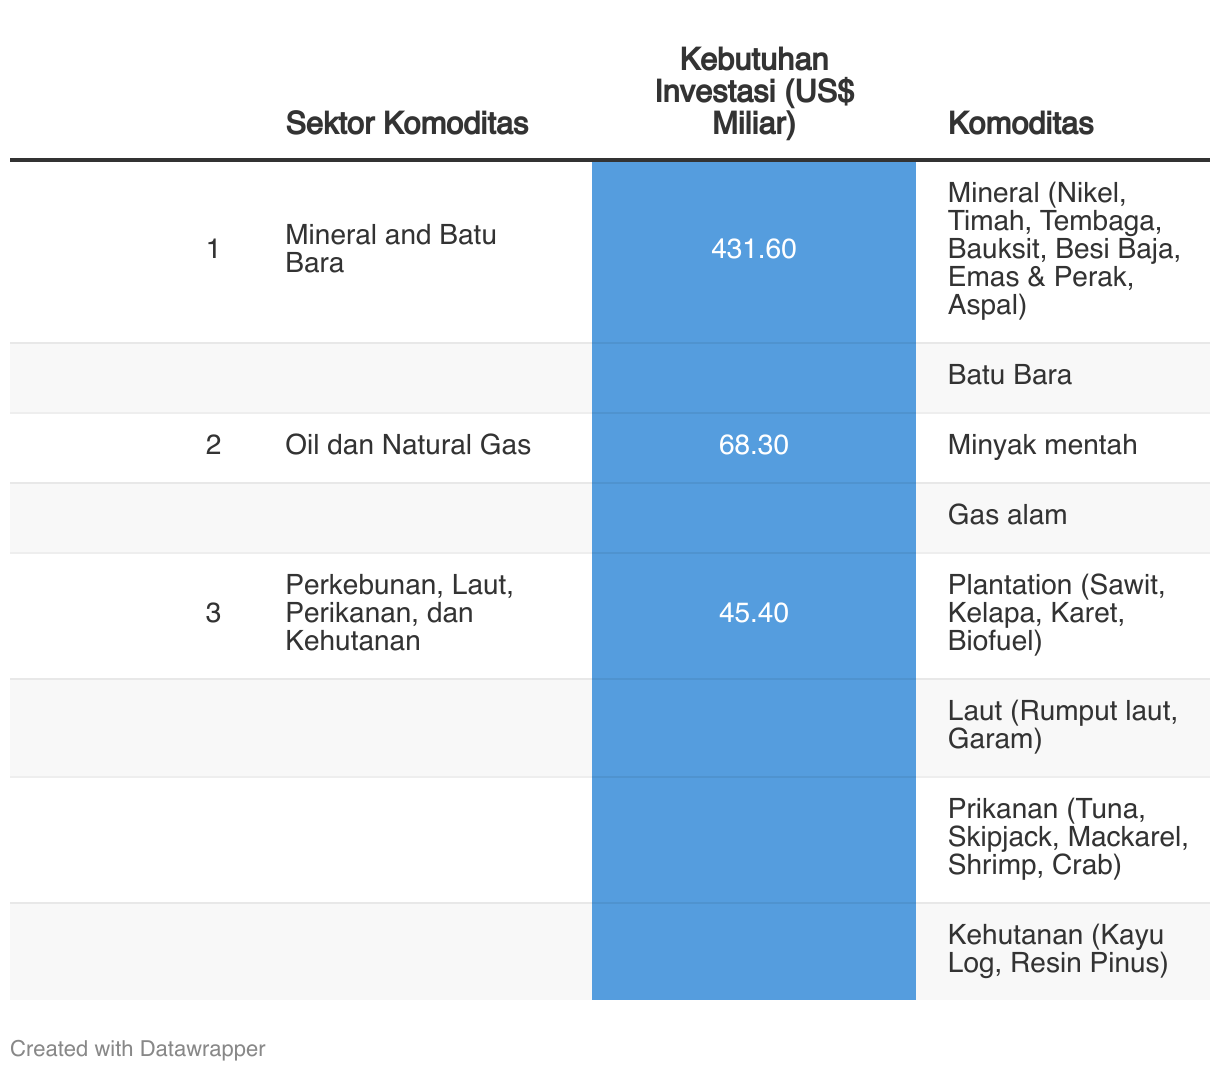Screen dimensions: 1220x1072
Task: Select Perkebunan, Laut, Perikanan, dan Kehutanan cell
Action: pos(400,613)
